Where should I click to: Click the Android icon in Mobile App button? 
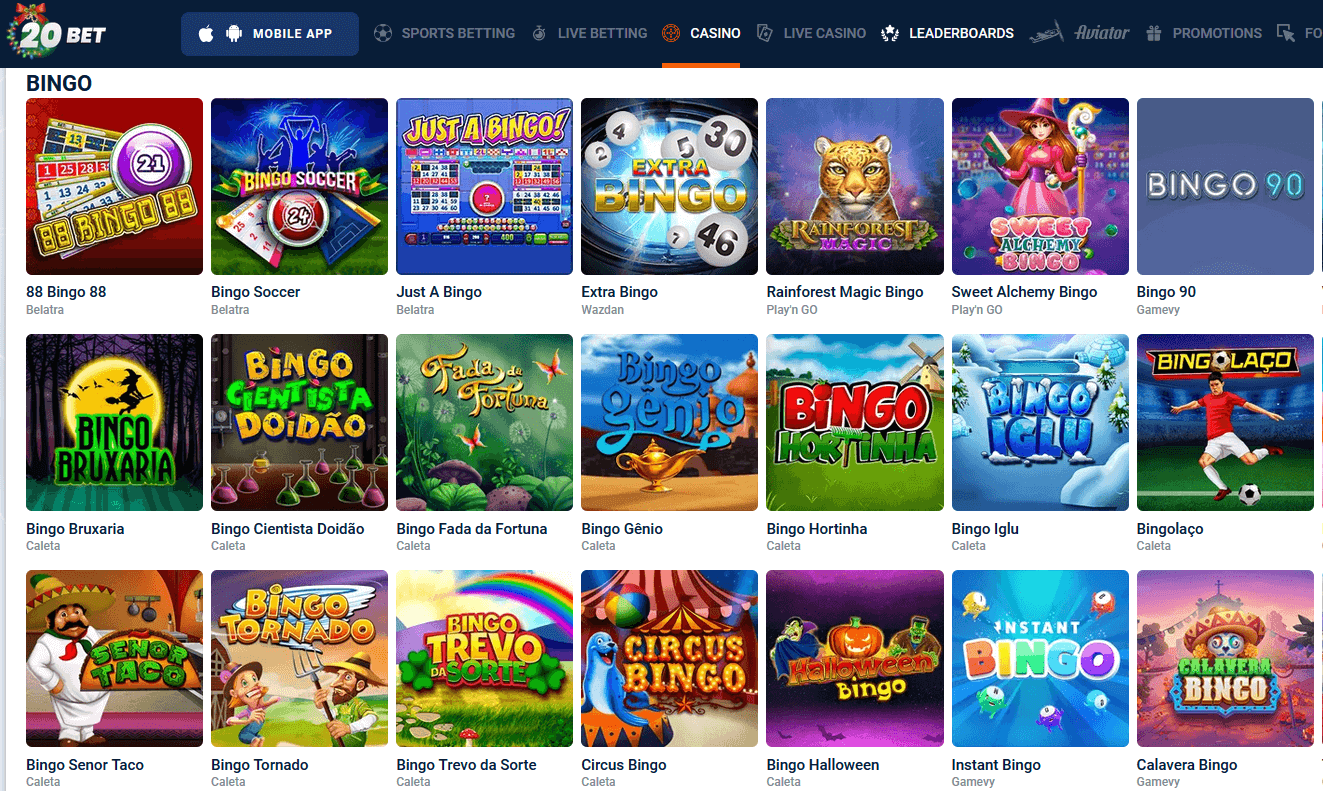pos(234,34)
